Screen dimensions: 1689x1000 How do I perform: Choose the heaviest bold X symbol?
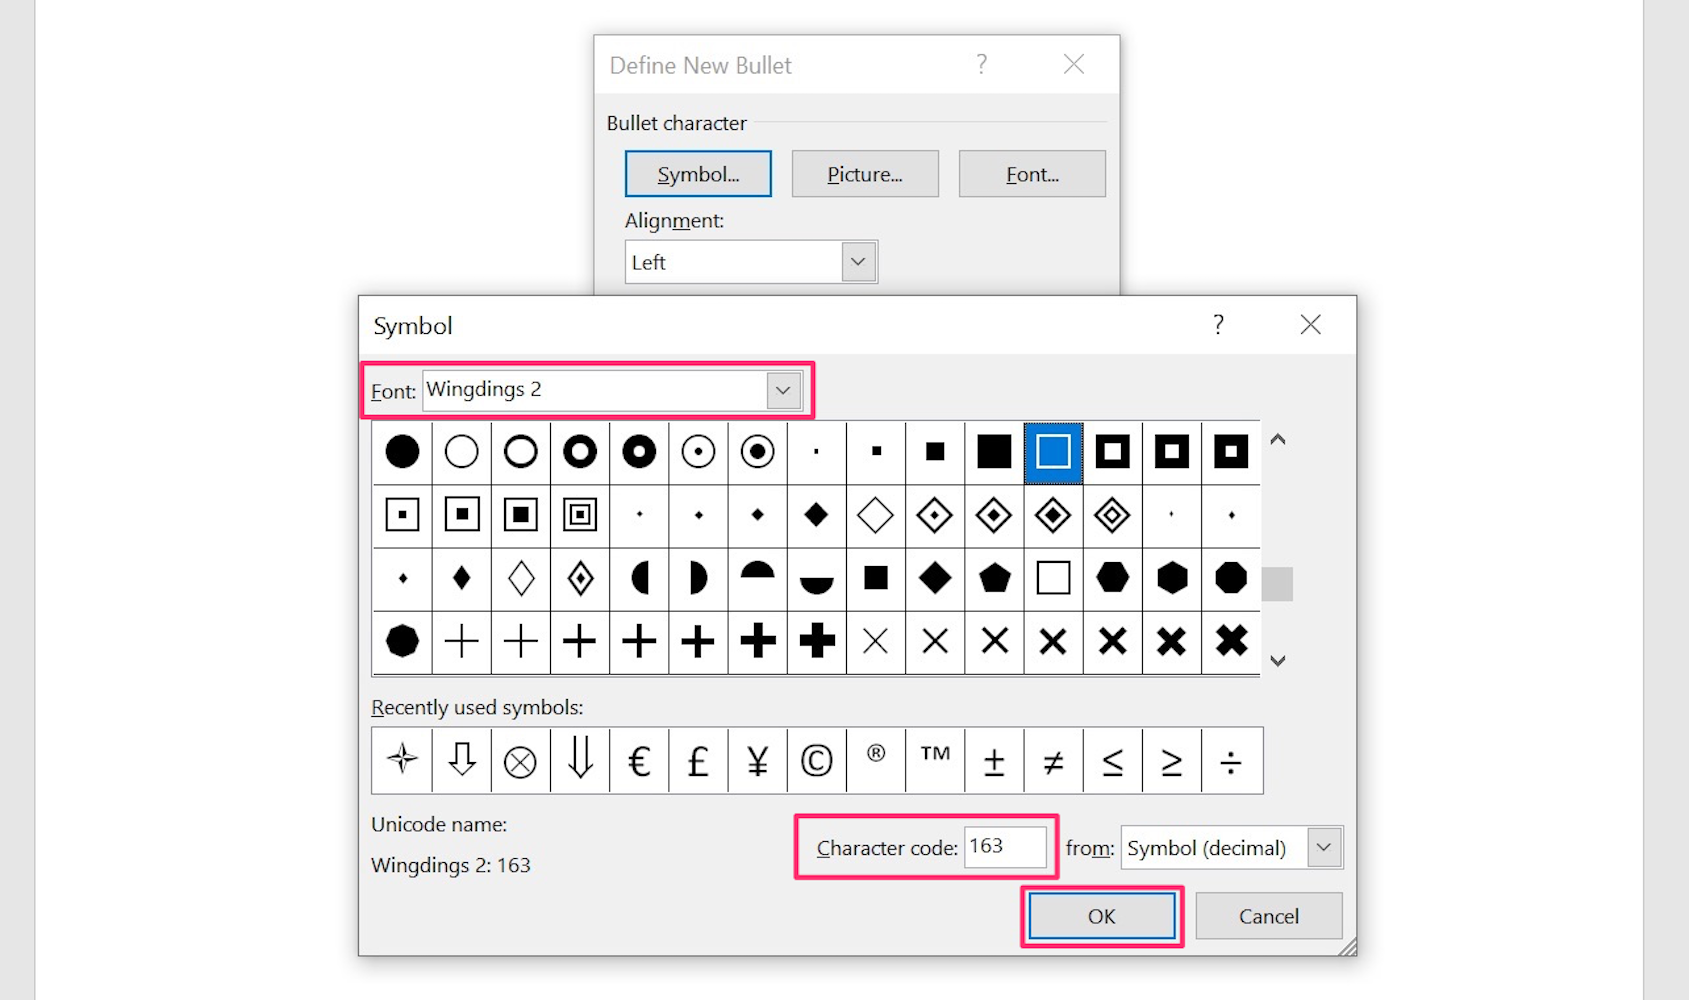tap(1231, 641)
